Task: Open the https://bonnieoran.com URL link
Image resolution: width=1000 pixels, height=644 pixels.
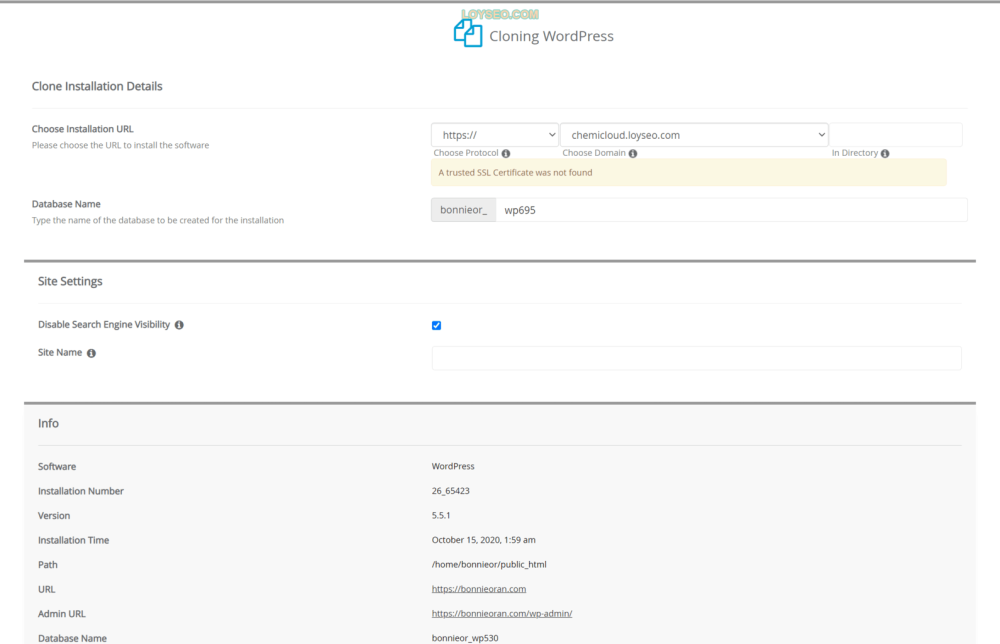Action: [x=479, y=589]
